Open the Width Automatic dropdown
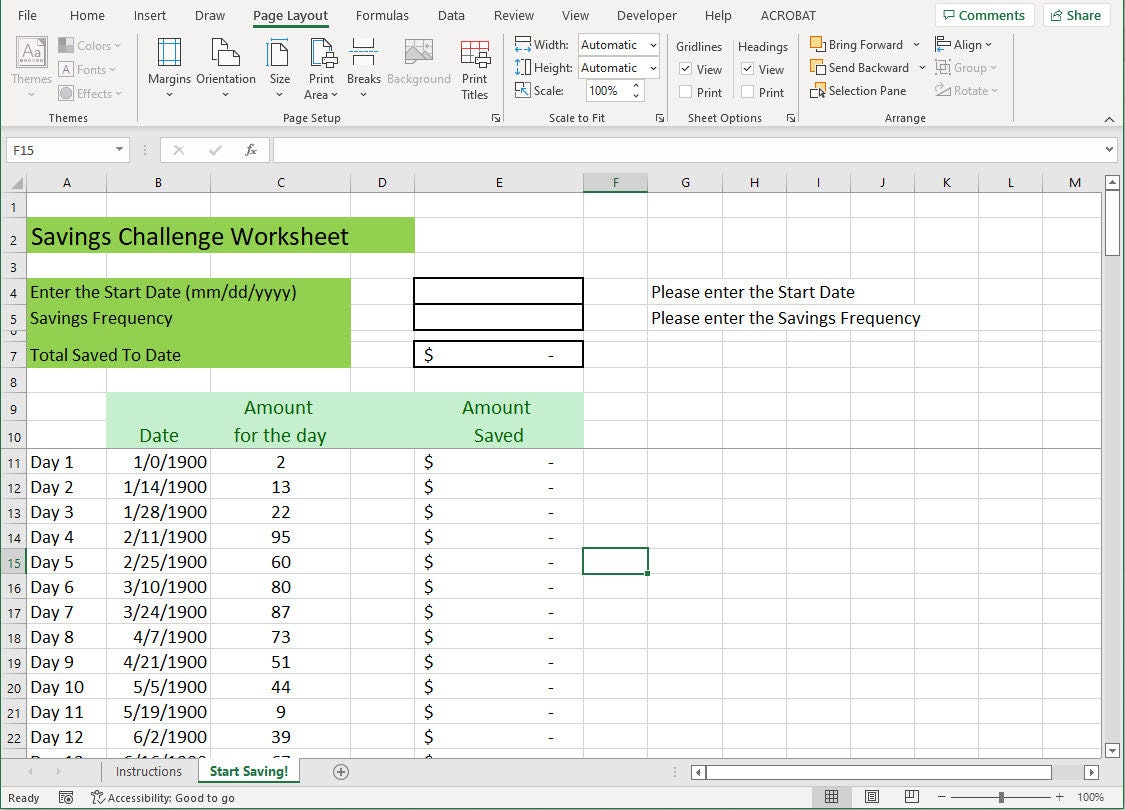This screenshot has height=810, width=1125. pos(653,44)
